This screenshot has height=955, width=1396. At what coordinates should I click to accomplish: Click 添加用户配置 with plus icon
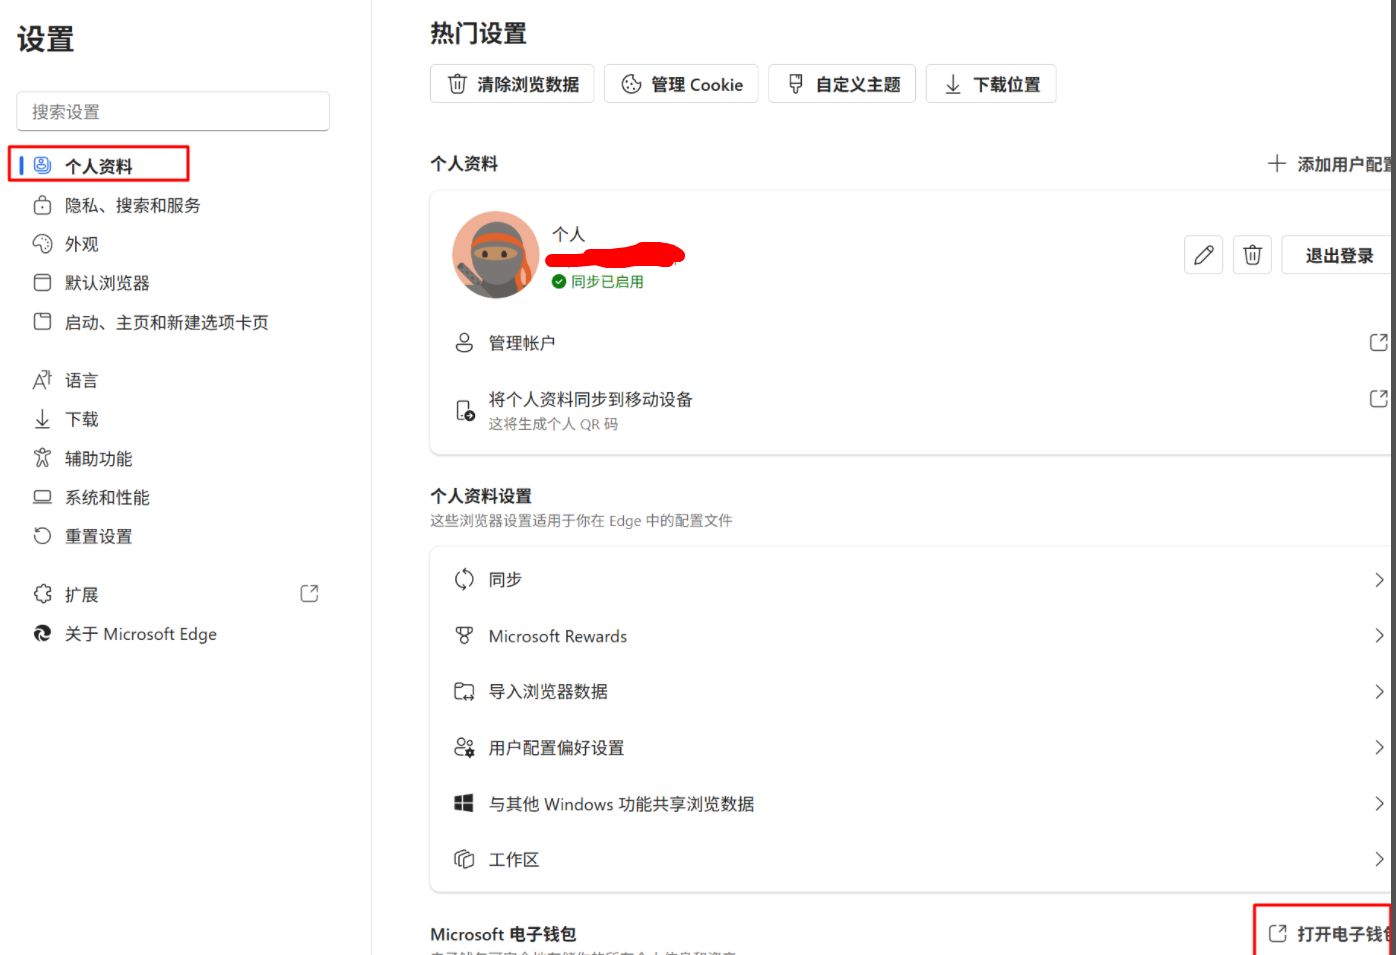[x=1331, y=164]
